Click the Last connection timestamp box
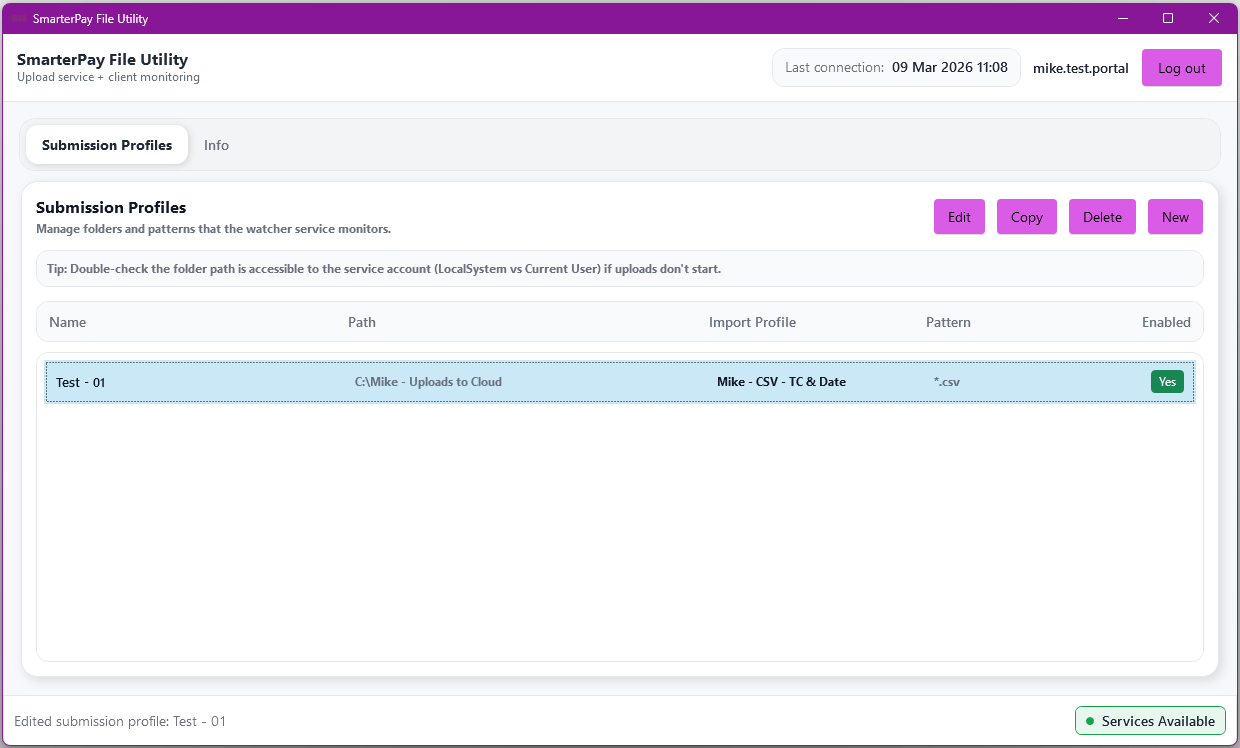Image resolution: width=1240 pixels, height=748 pixels. click(896, 68)
